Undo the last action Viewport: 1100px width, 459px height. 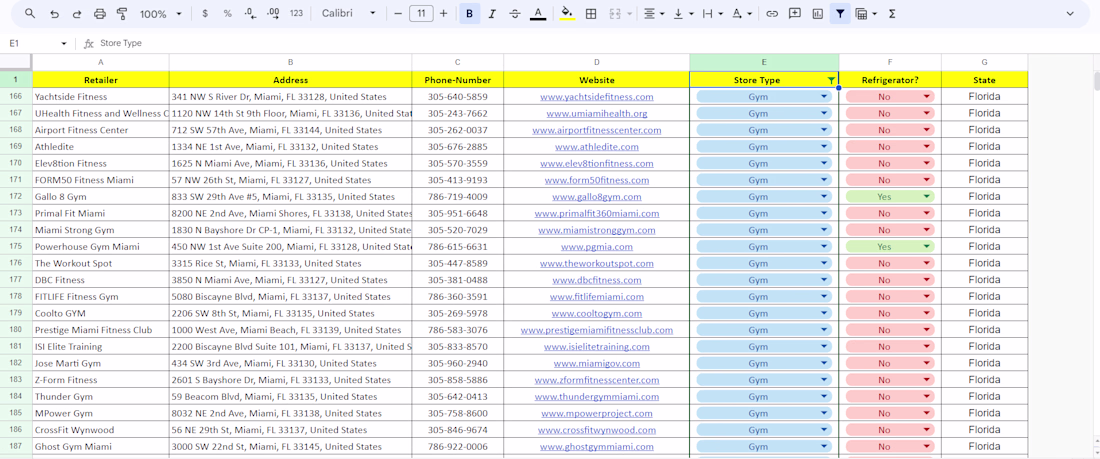[x=54, y=13]
